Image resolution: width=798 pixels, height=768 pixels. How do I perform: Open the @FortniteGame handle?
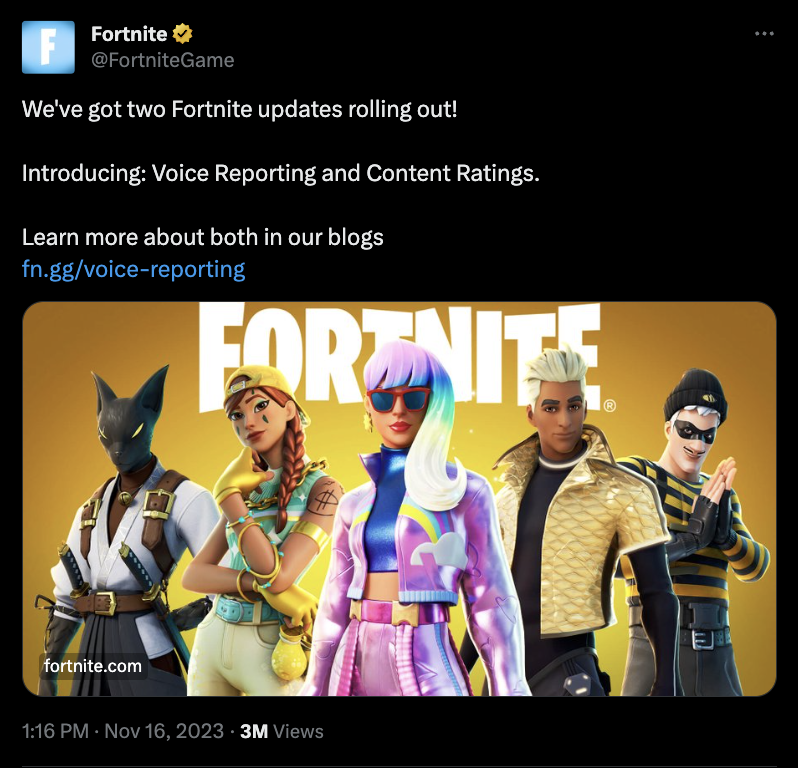(162, 60)
